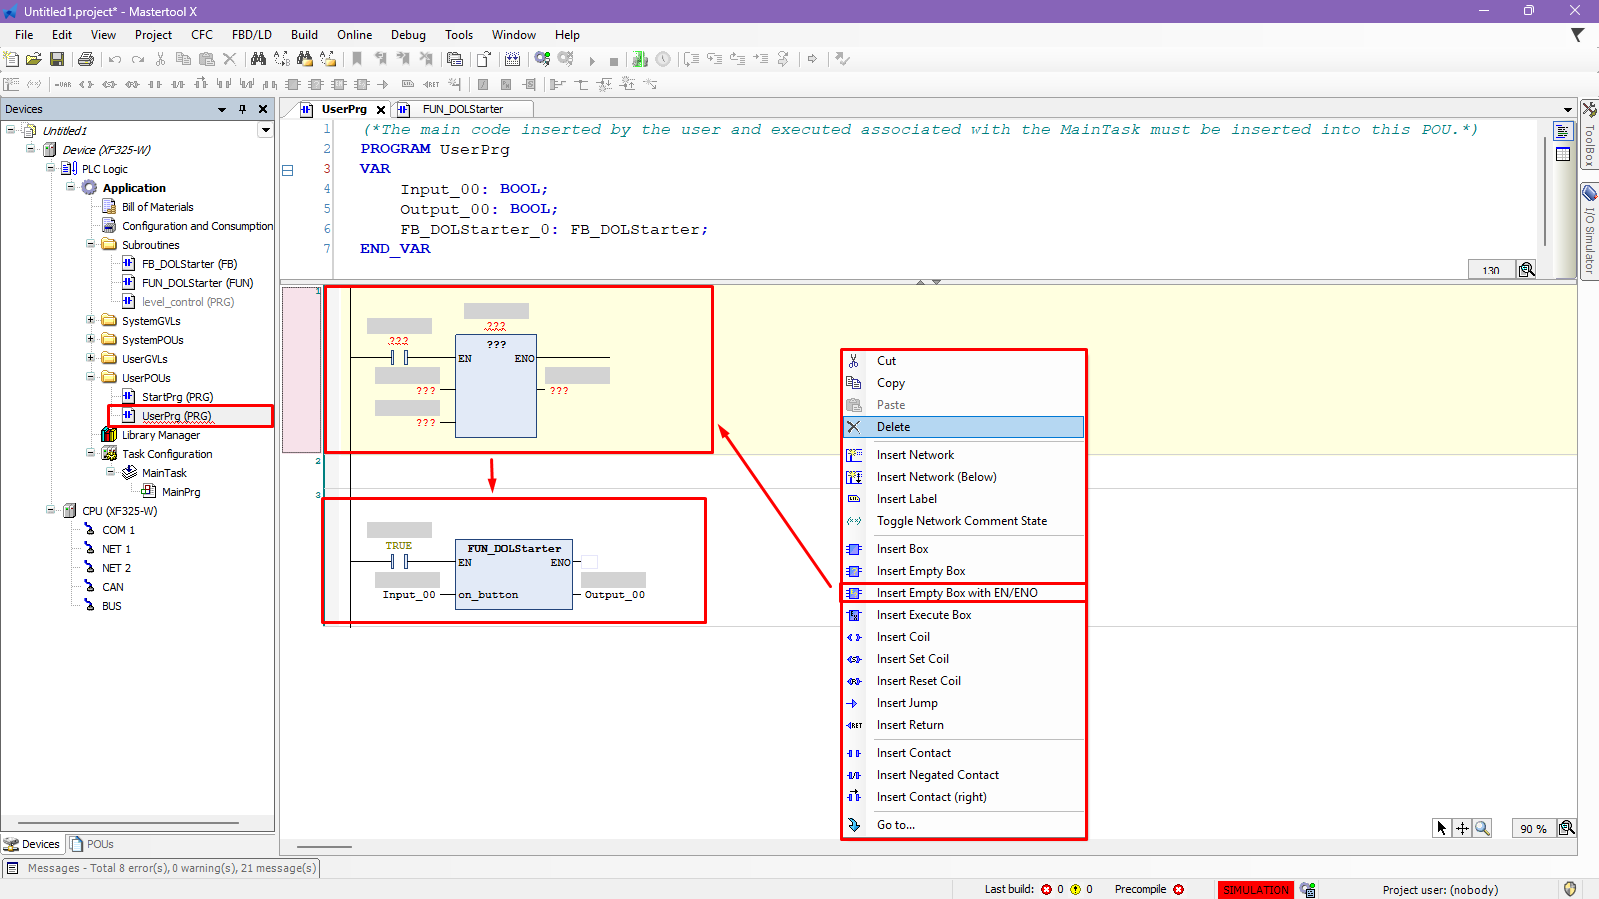Open the FBD/LD menu
The height and width of the screenshot is (899, 1599).
point(251,35)
